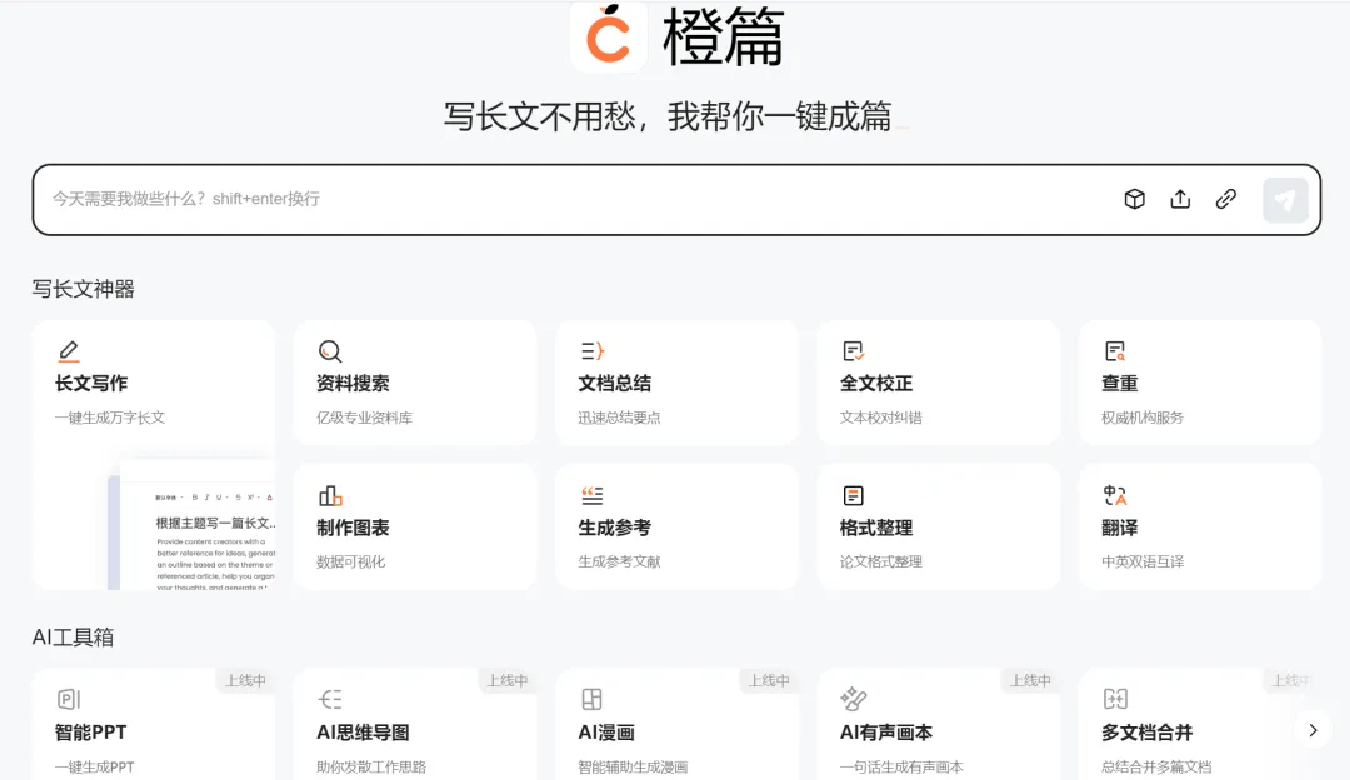Click the upload file icon in the input box
Screen dimensions: 1350x780
[x=1180, y=199]
